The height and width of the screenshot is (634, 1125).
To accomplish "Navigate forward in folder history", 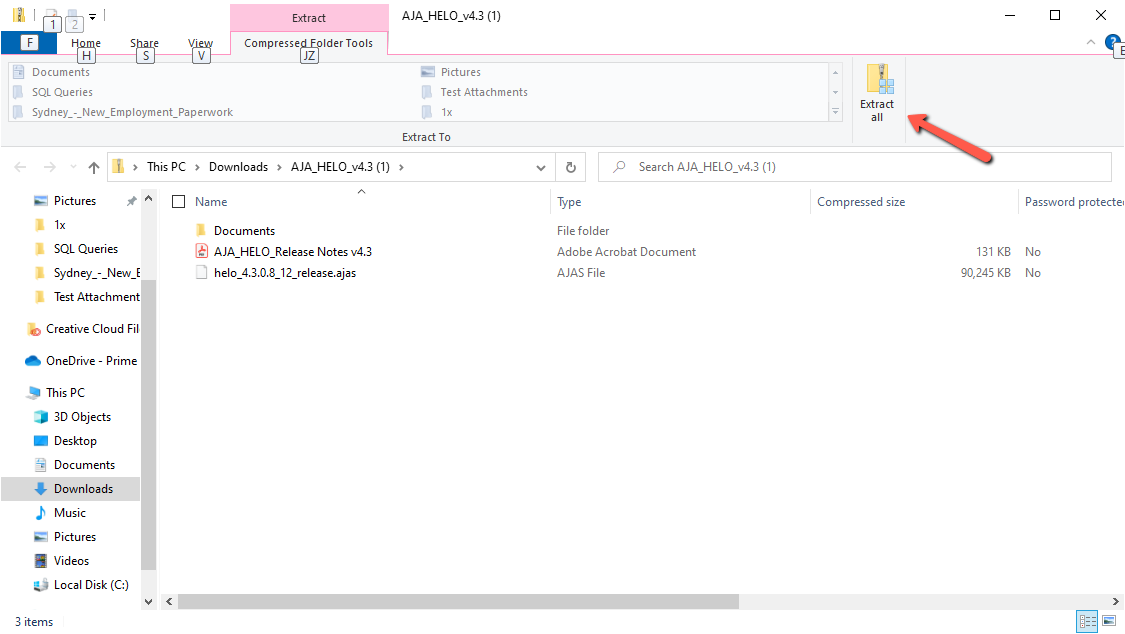I will [x=50, y=167].
